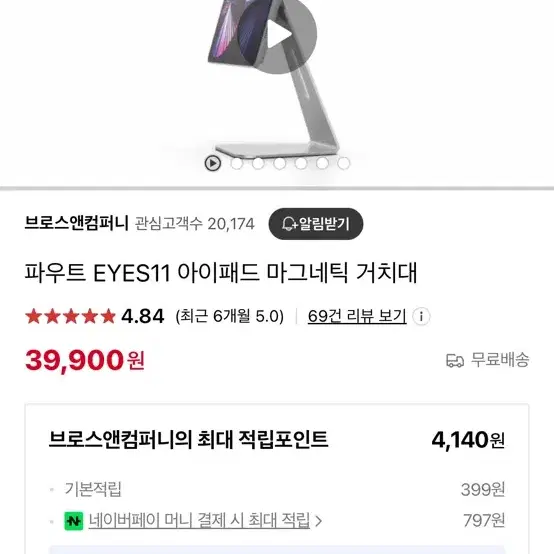Tap the delivery truck icon

455,360
